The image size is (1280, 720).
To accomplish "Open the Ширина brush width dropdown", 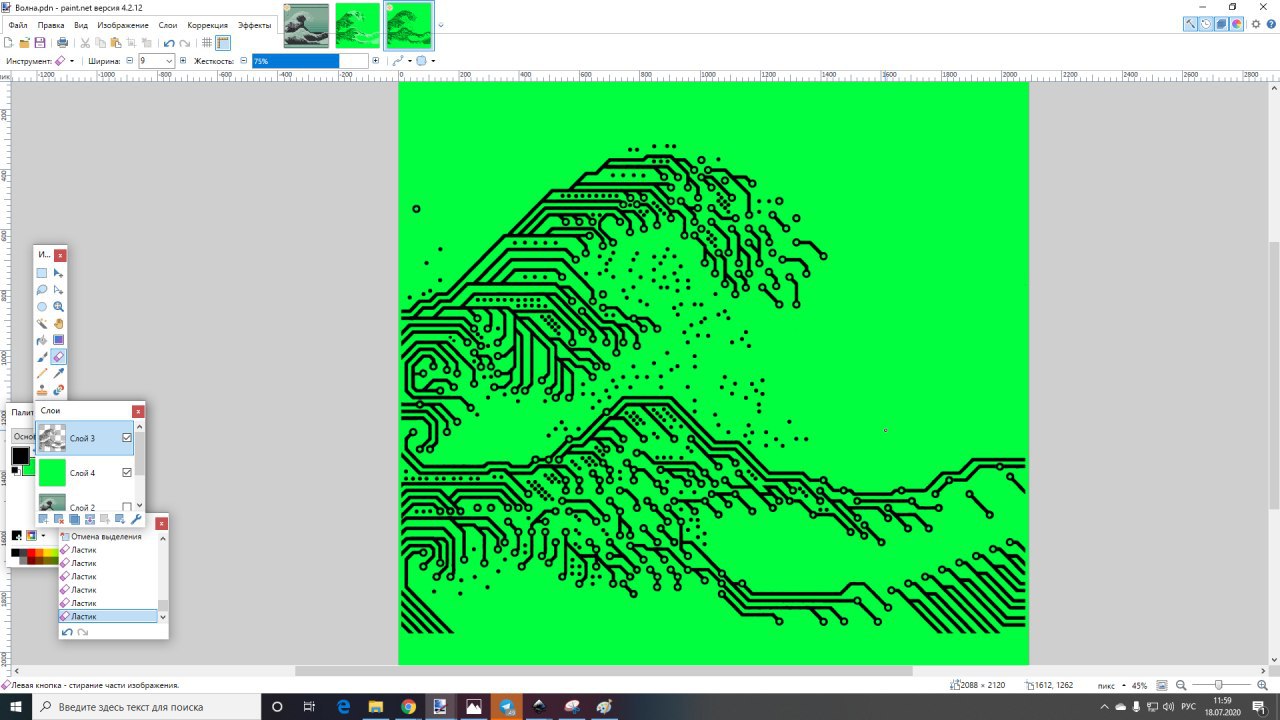I will tap(169, 61).
